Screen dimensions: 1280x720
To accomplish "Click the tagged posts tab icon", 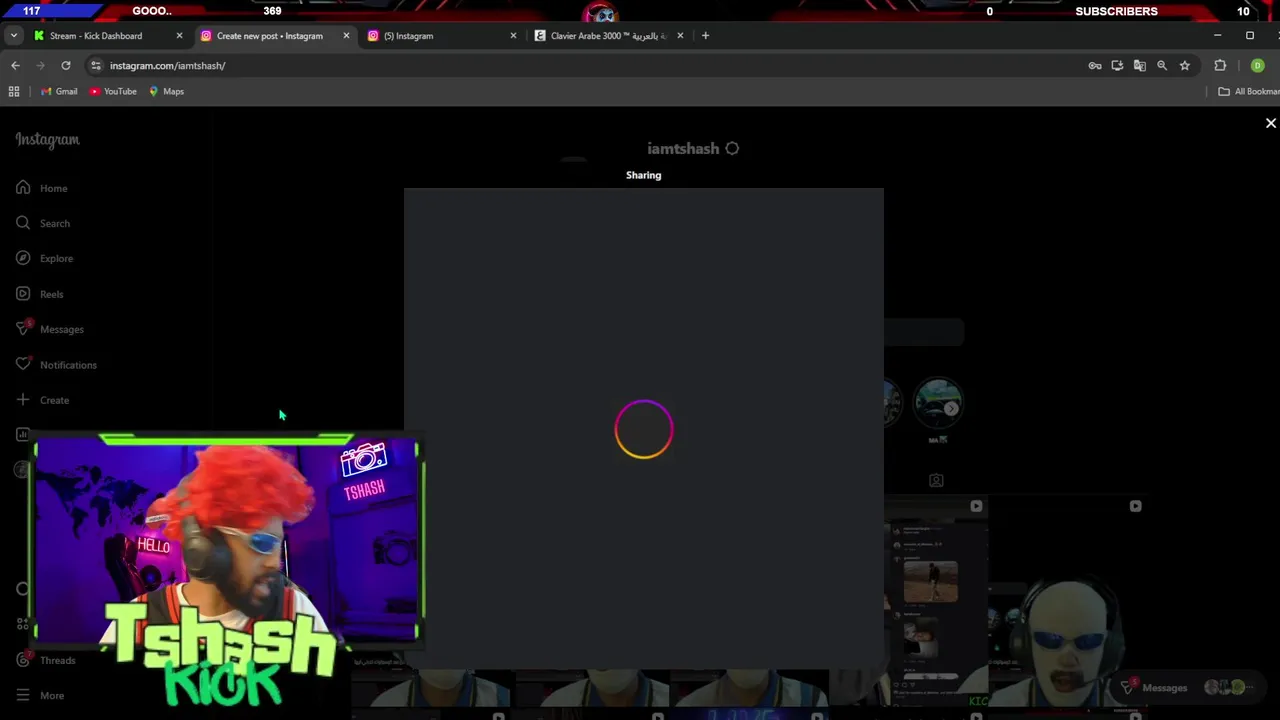I will [936, 481].
